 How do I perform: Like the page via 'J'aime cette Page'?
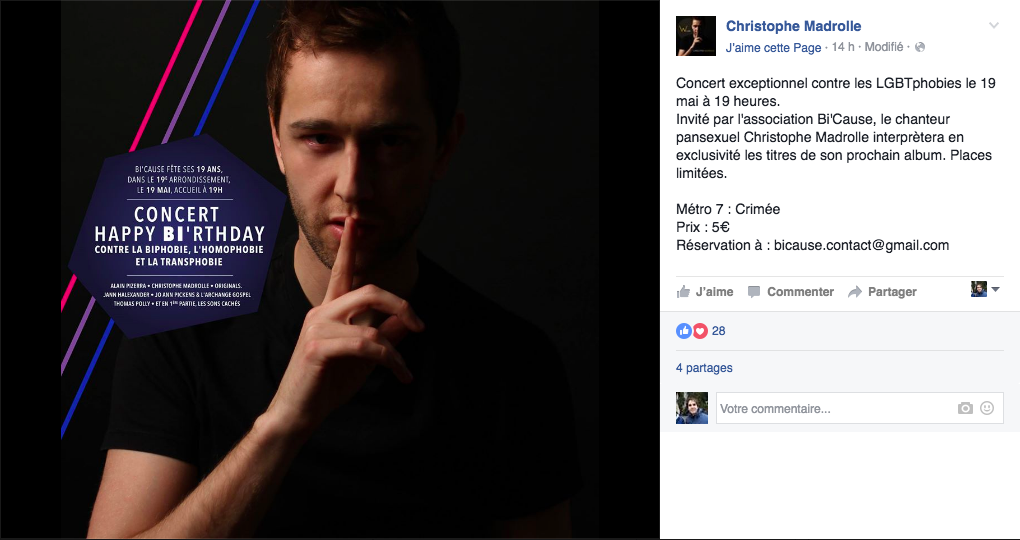click(x=773, y=47)
